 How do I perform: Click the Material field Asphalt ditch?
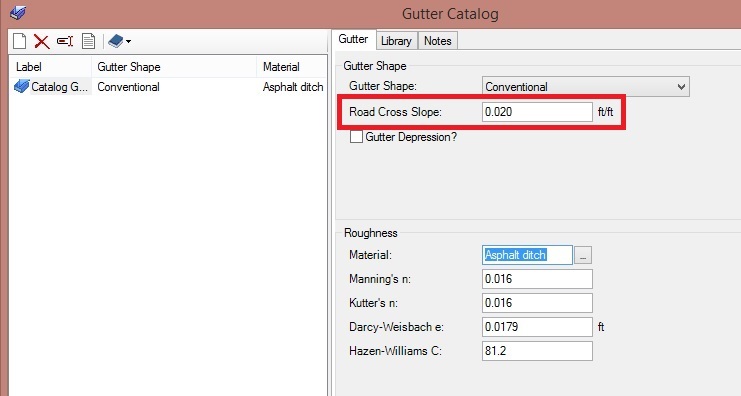(527, 255)
